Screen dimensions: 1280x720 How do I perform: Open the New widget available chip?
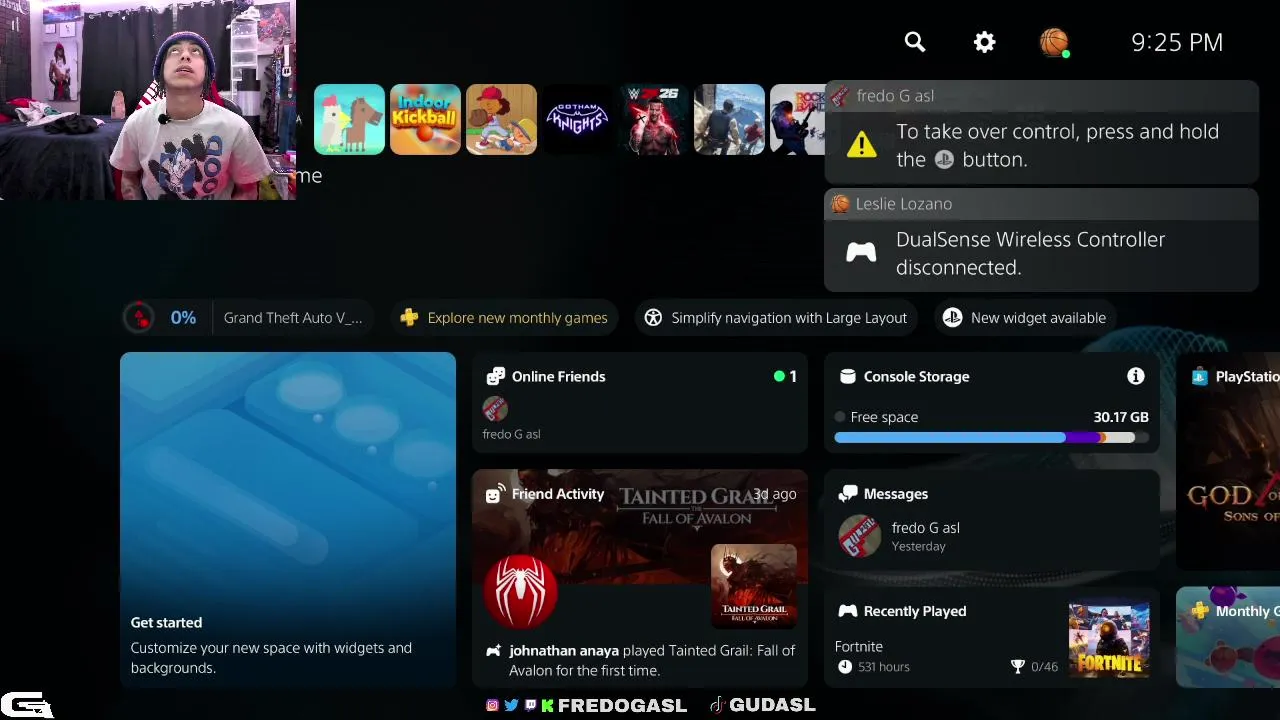[x=1026, y=318]
